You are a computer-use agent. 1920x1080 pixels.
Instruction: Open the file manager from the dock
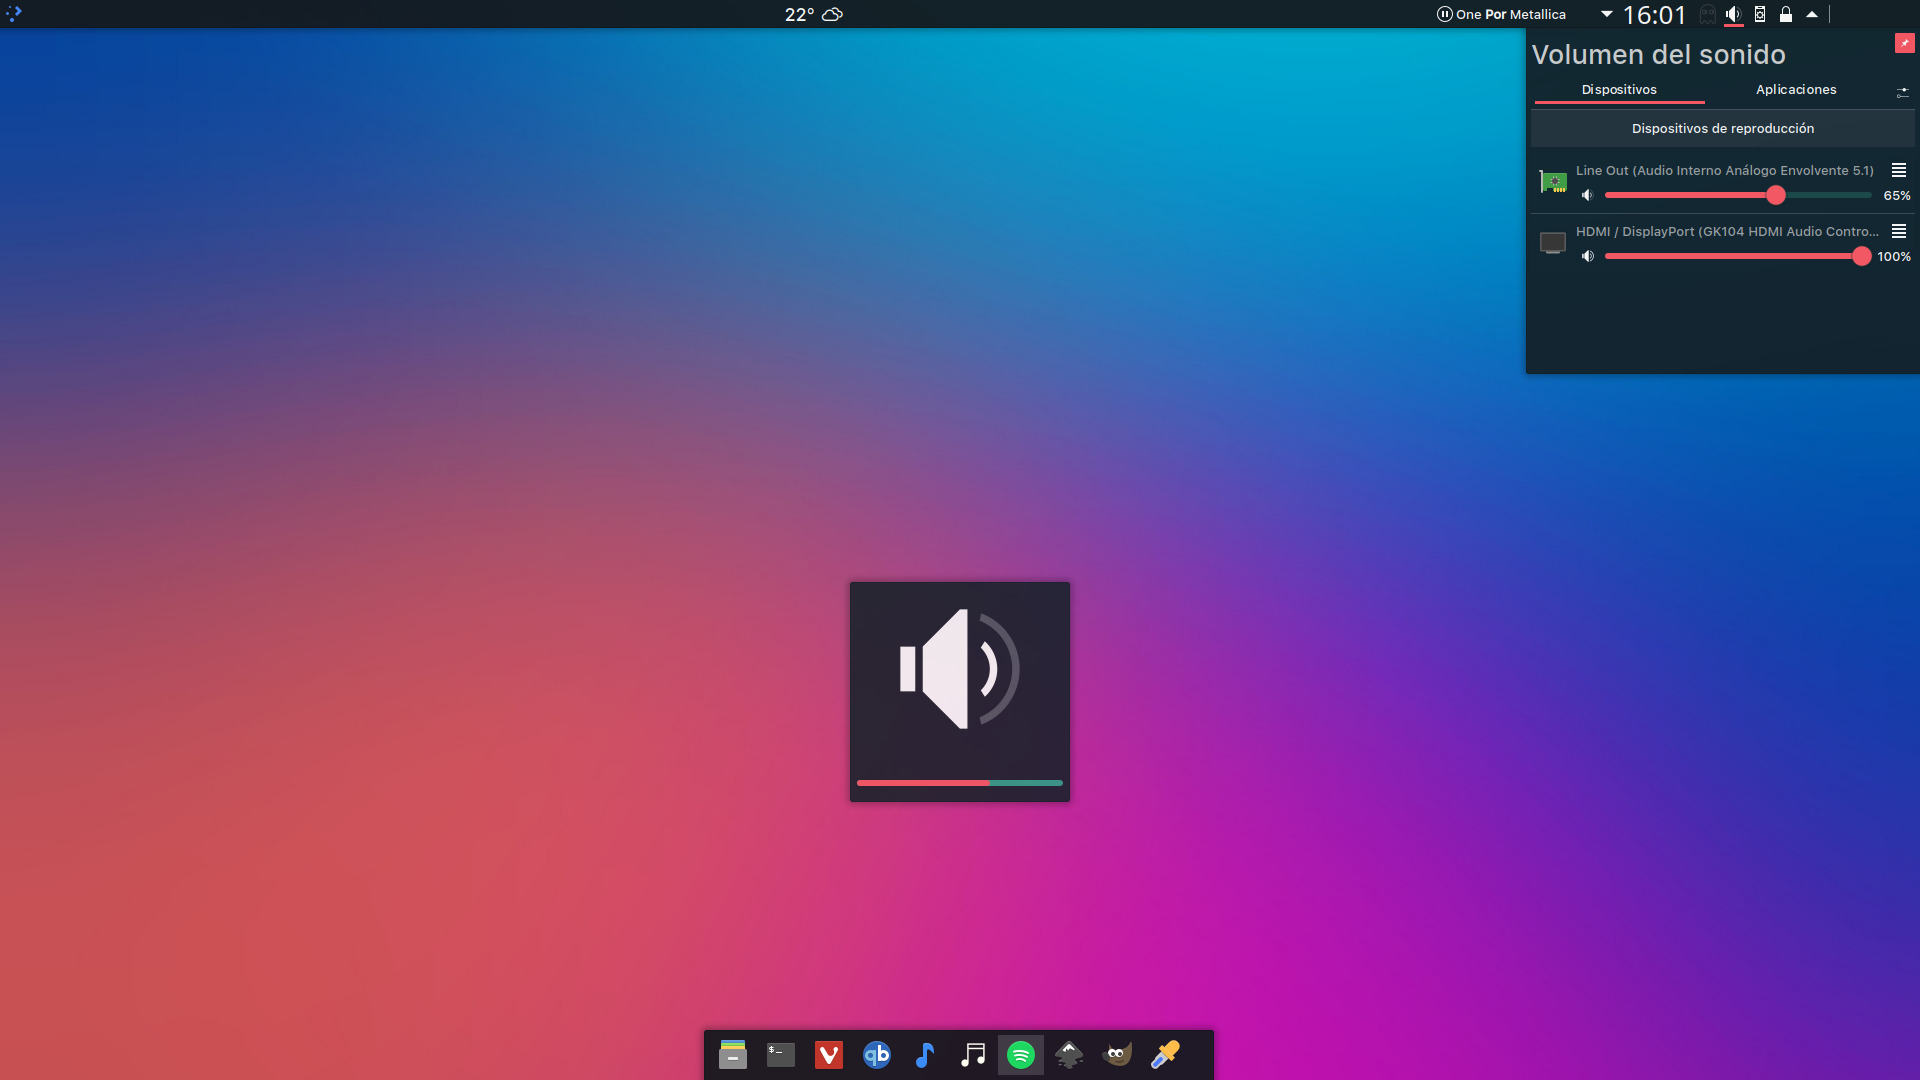tap(733, 1055)
